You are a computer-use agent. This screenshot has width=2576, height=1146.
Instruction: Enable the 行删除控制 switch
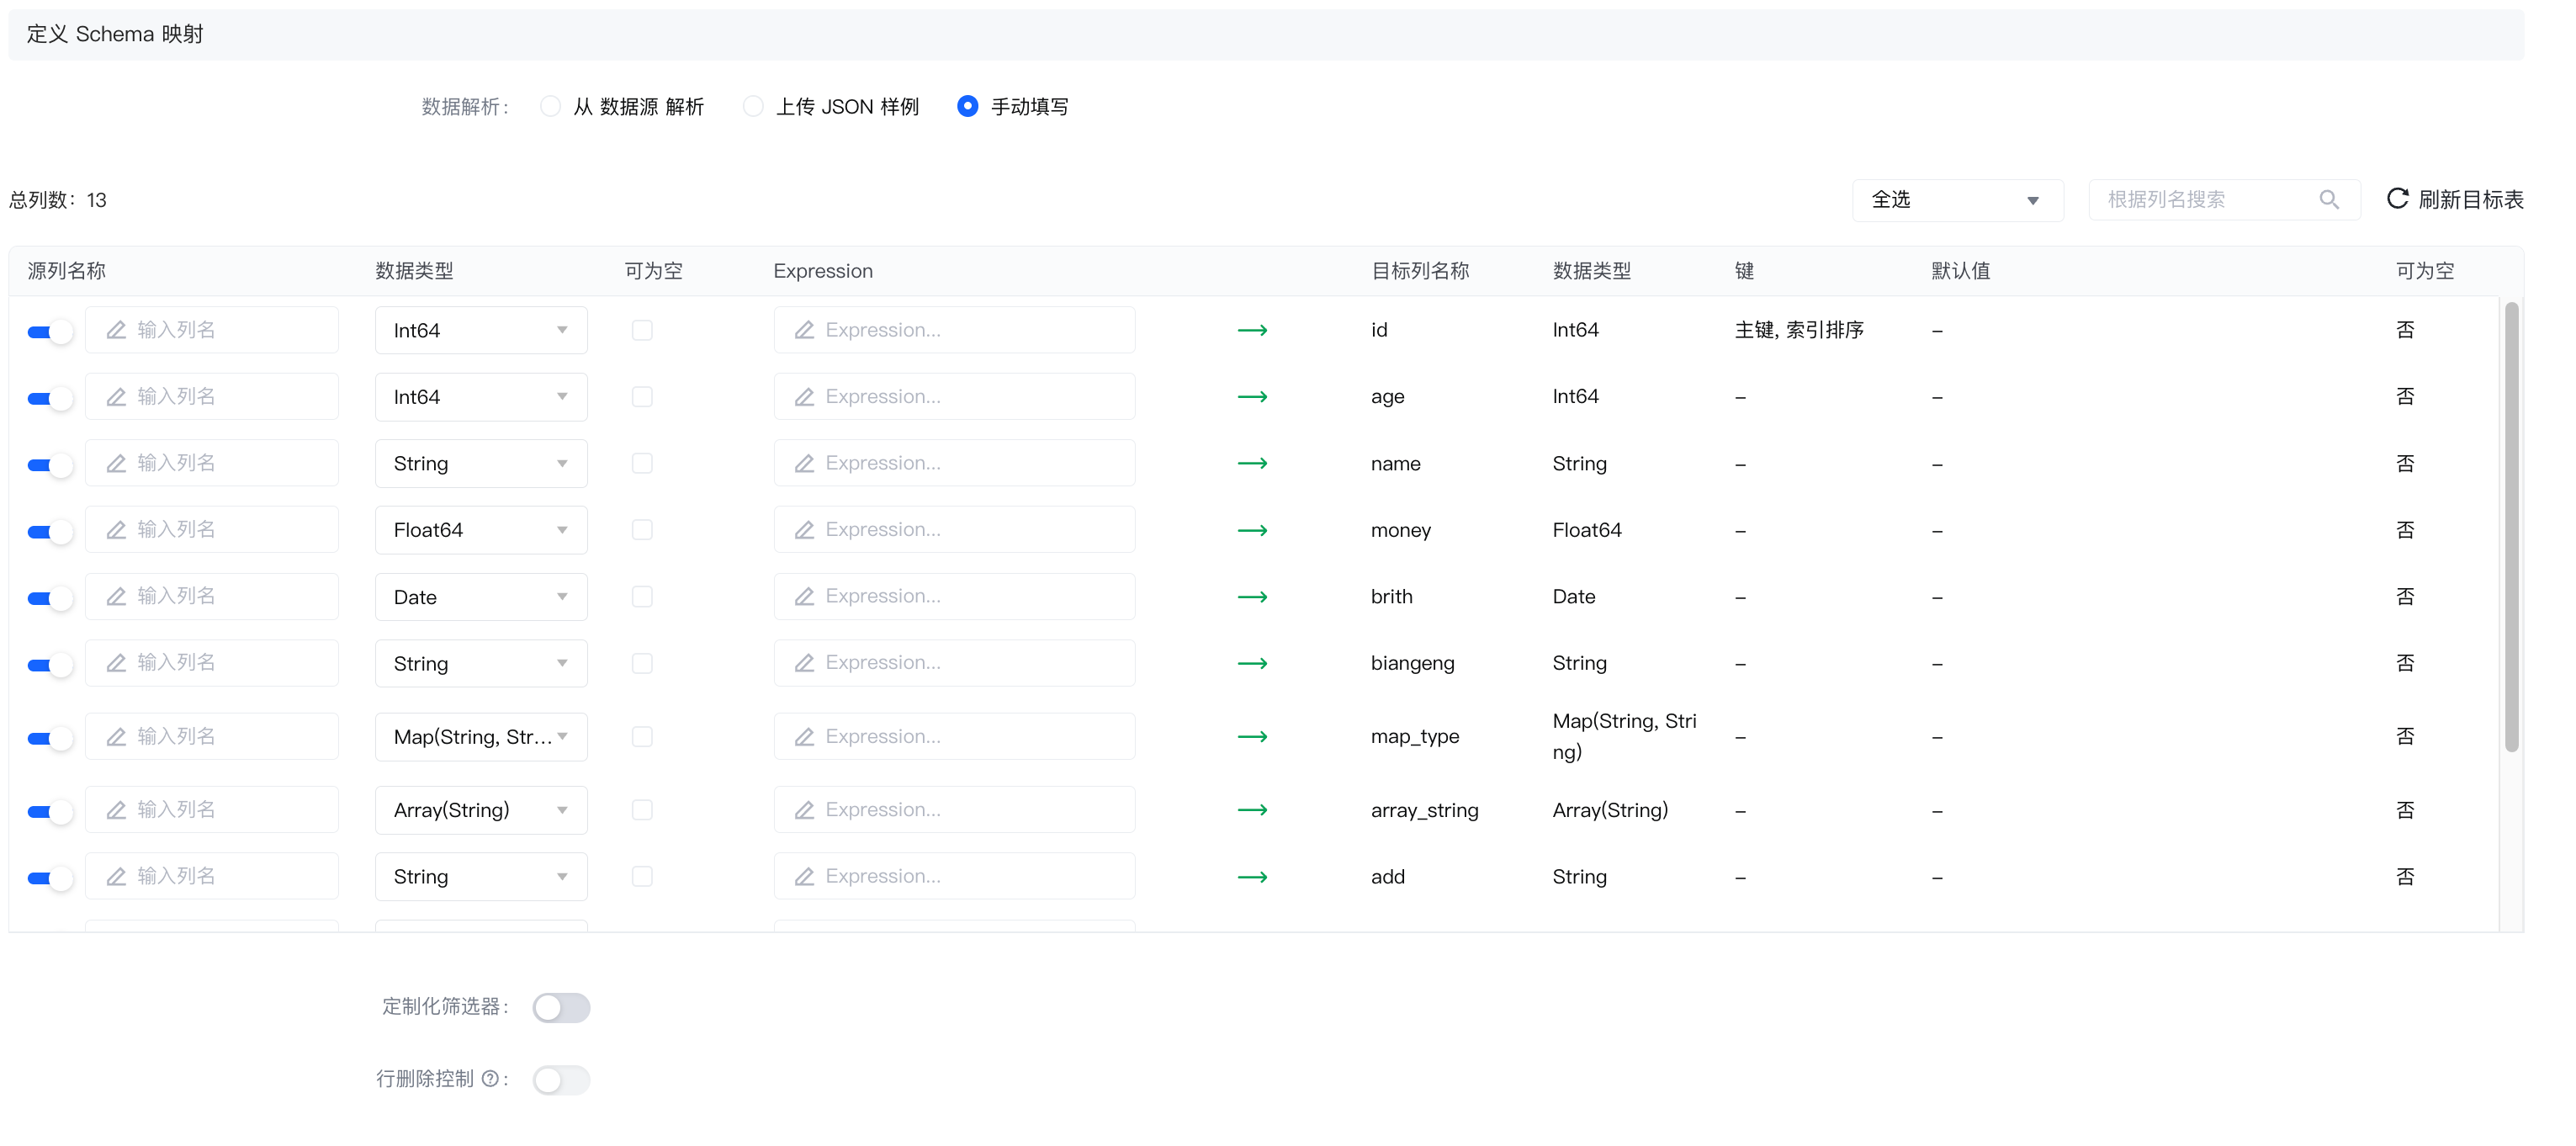coord(561,1079)
